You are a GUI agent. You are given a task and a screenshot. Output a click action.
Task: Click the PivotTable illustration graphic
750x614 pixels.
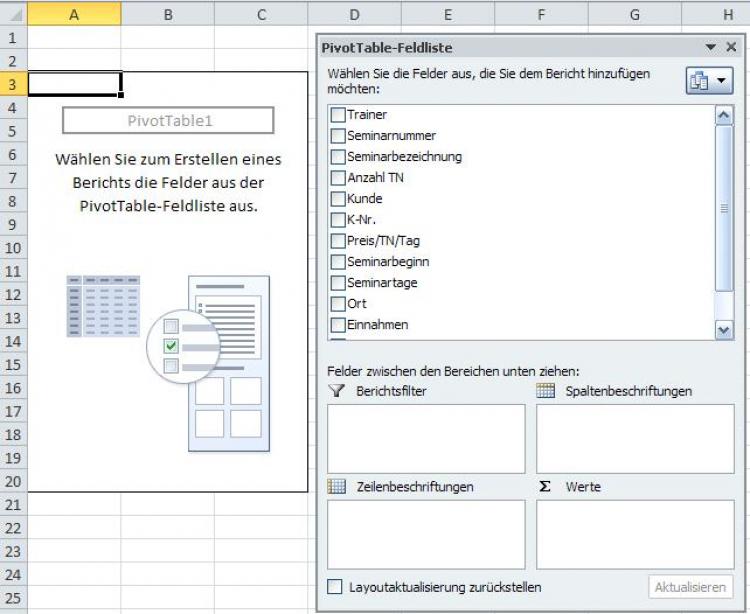[167, 362]
